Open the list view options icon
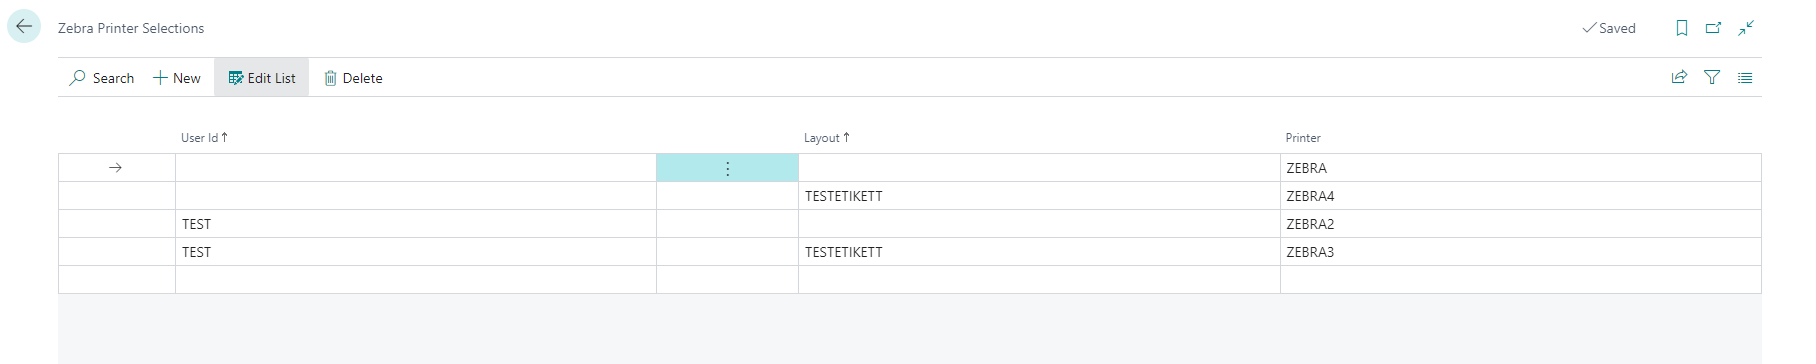 tap(1745, 77)
